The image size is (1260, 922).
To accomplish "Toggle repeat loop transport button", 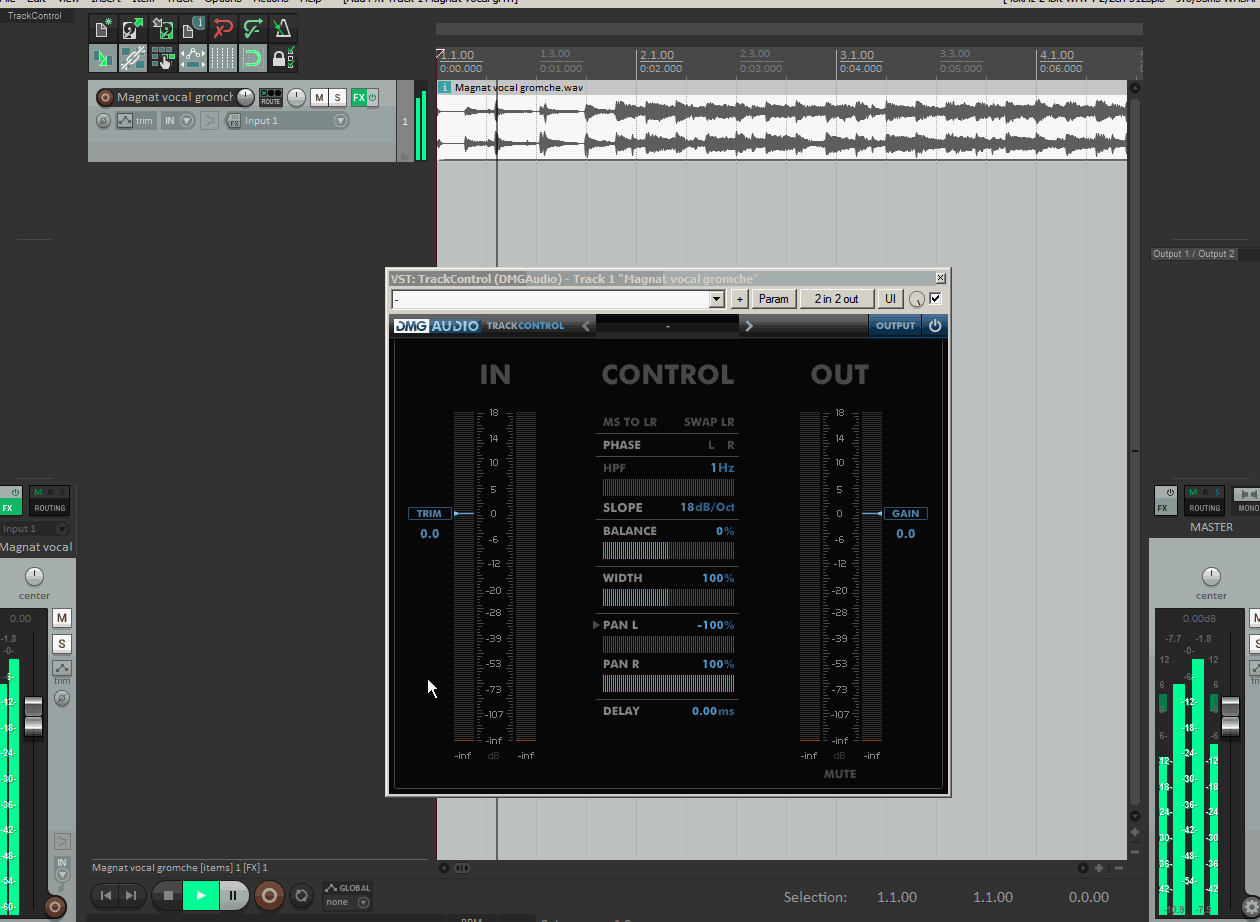I will [301, 896].
